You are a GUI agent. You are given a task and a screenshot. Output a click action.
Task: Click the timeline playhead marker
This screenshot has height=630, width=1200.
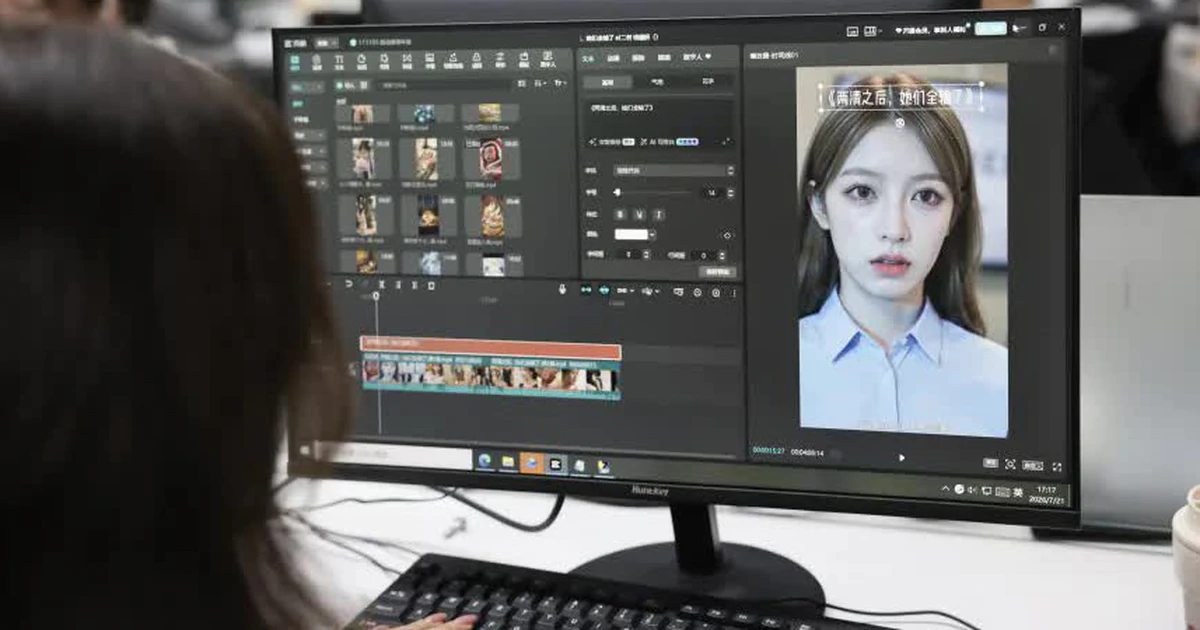tap(376, 296)
